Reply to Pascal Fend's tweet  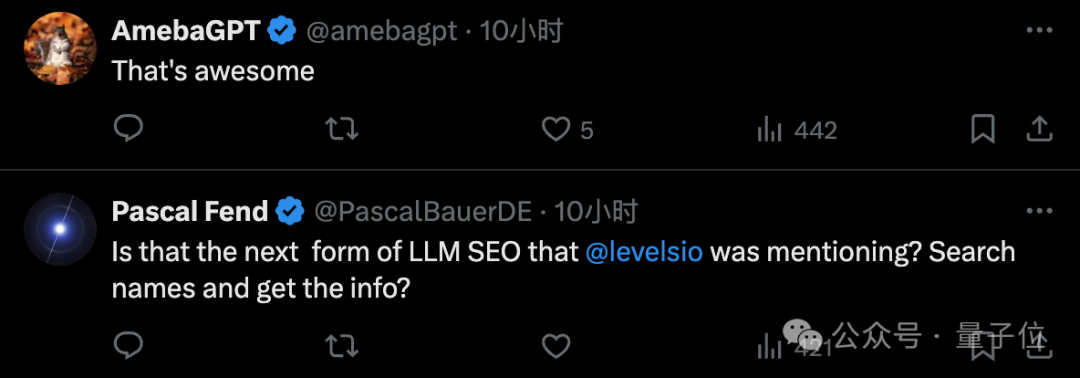tap(127, 345)
